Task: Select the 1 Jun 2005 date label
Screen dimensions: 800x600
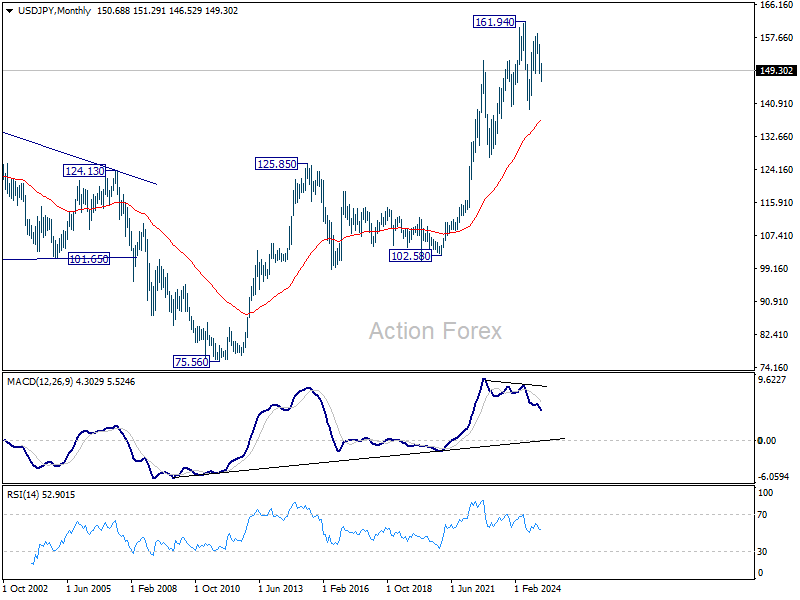Action: coord(89,588)
